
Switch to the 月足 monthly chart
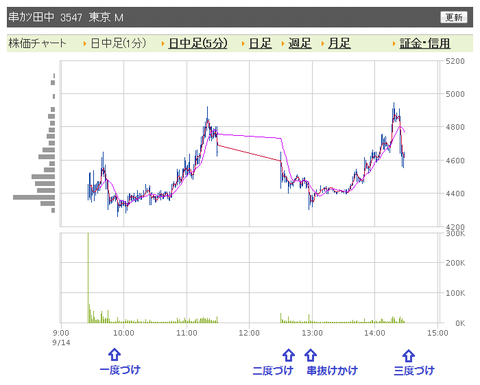[339, 43]
